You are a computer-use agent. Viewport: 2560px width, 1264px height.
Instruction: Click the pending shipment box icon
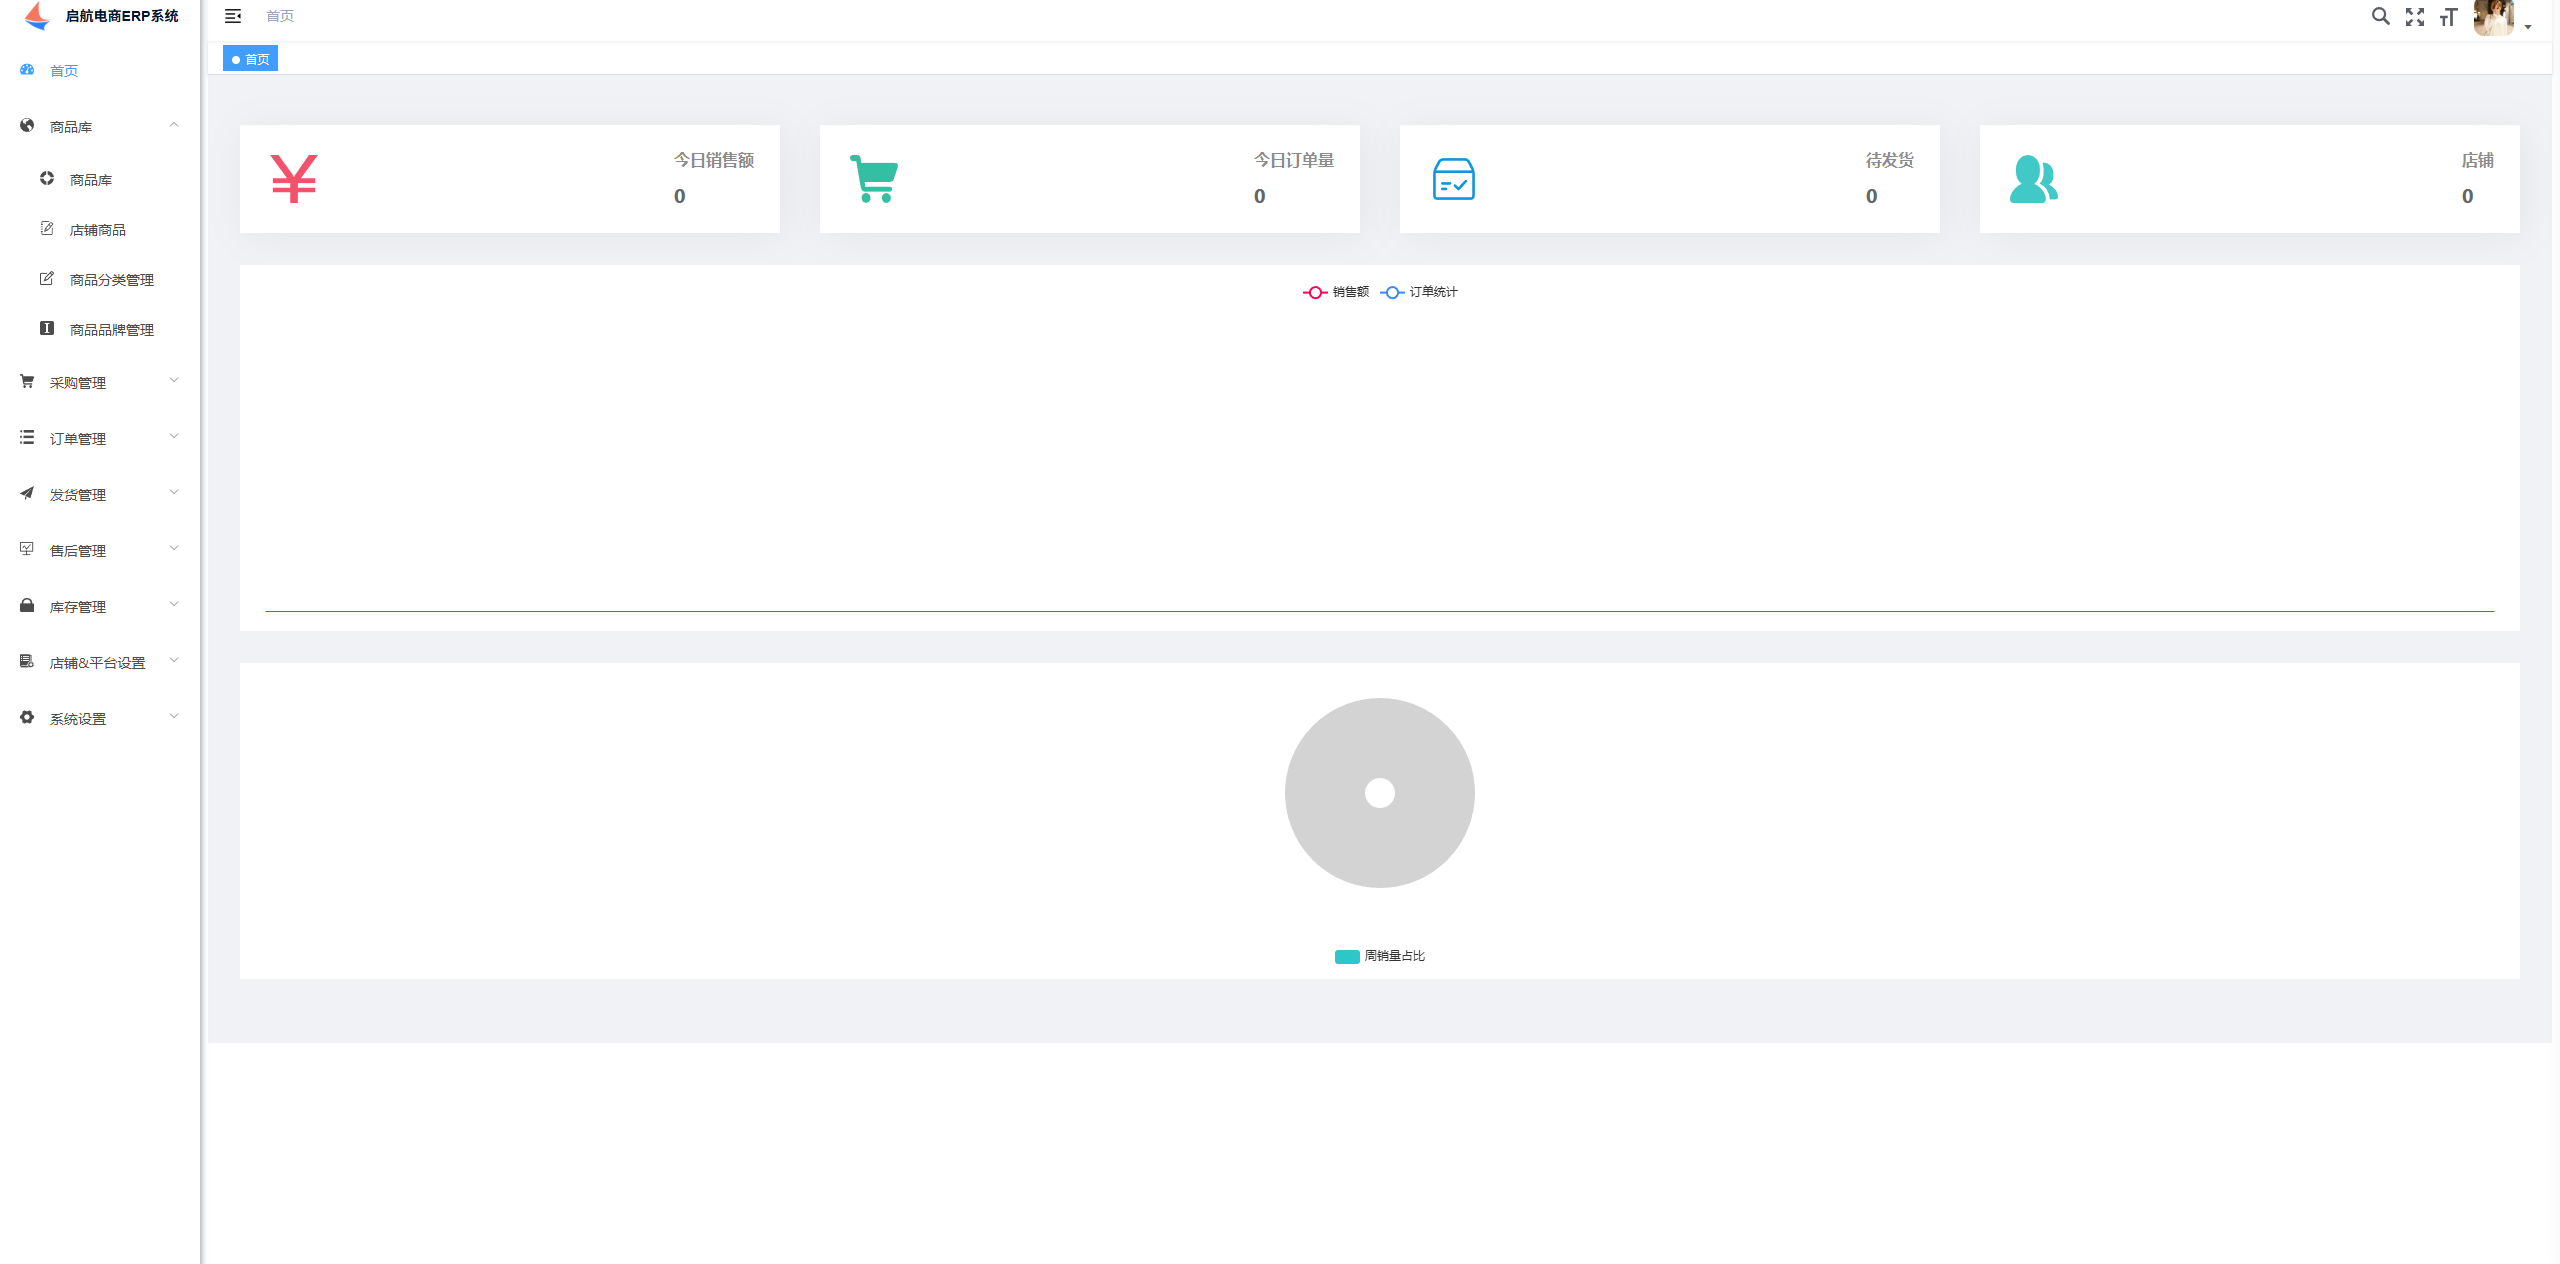[1453, 179]
